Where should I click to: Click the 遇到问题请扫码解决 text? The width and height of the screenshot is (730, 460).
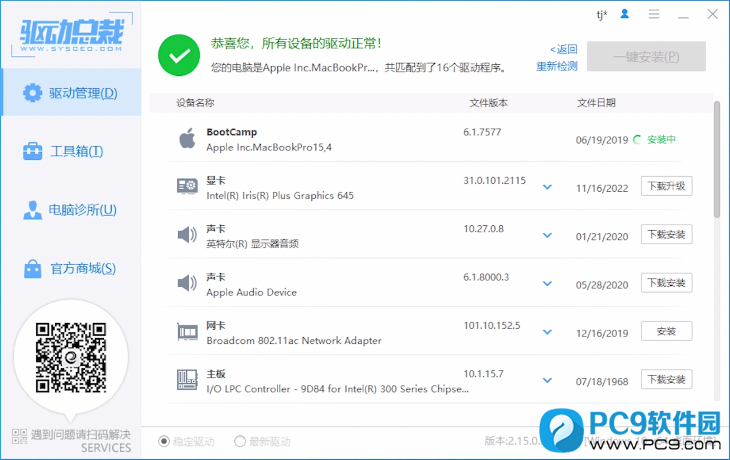[81, 435]
